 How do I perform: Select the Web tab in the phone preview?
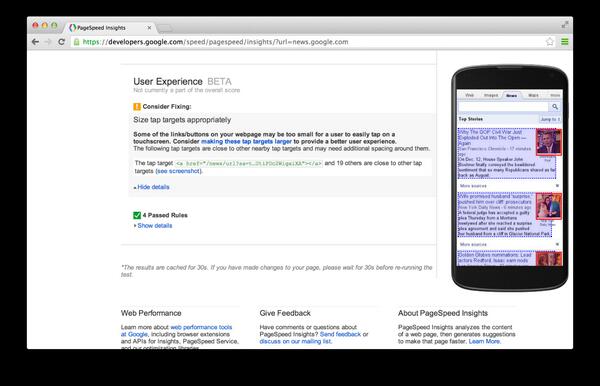click(470, 95)
